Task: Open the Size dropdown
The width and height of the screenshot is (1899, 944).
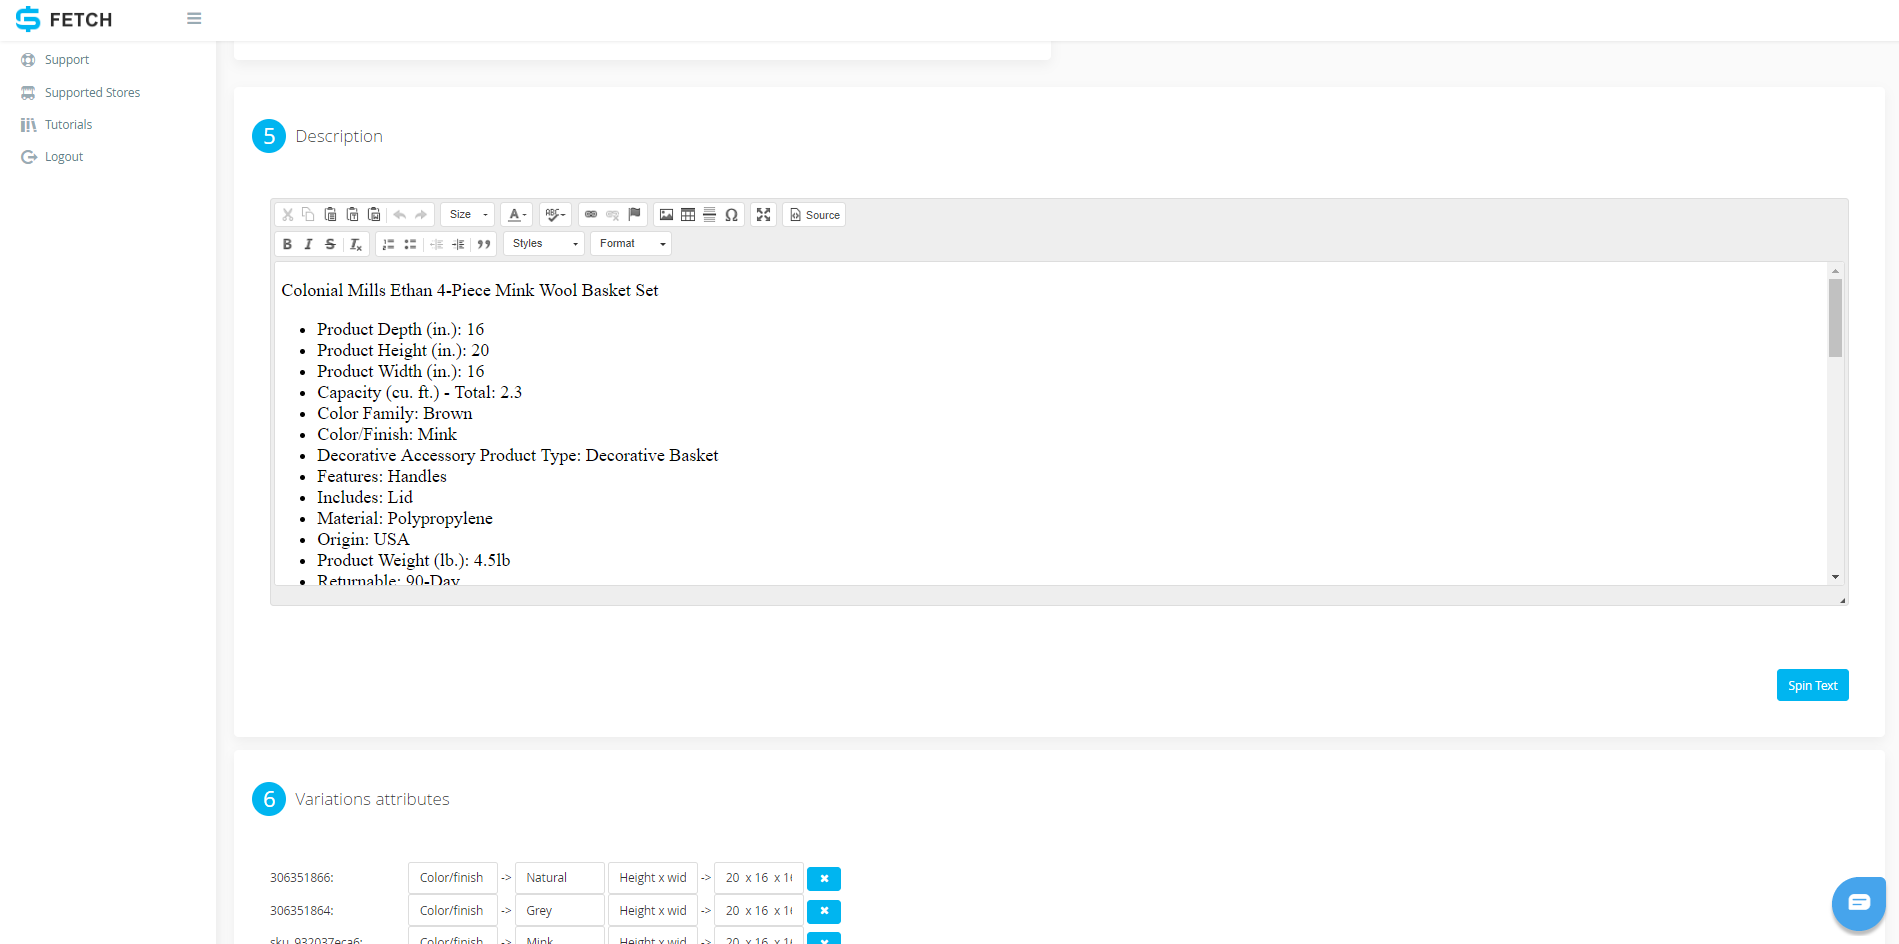Action: [468, 215]
